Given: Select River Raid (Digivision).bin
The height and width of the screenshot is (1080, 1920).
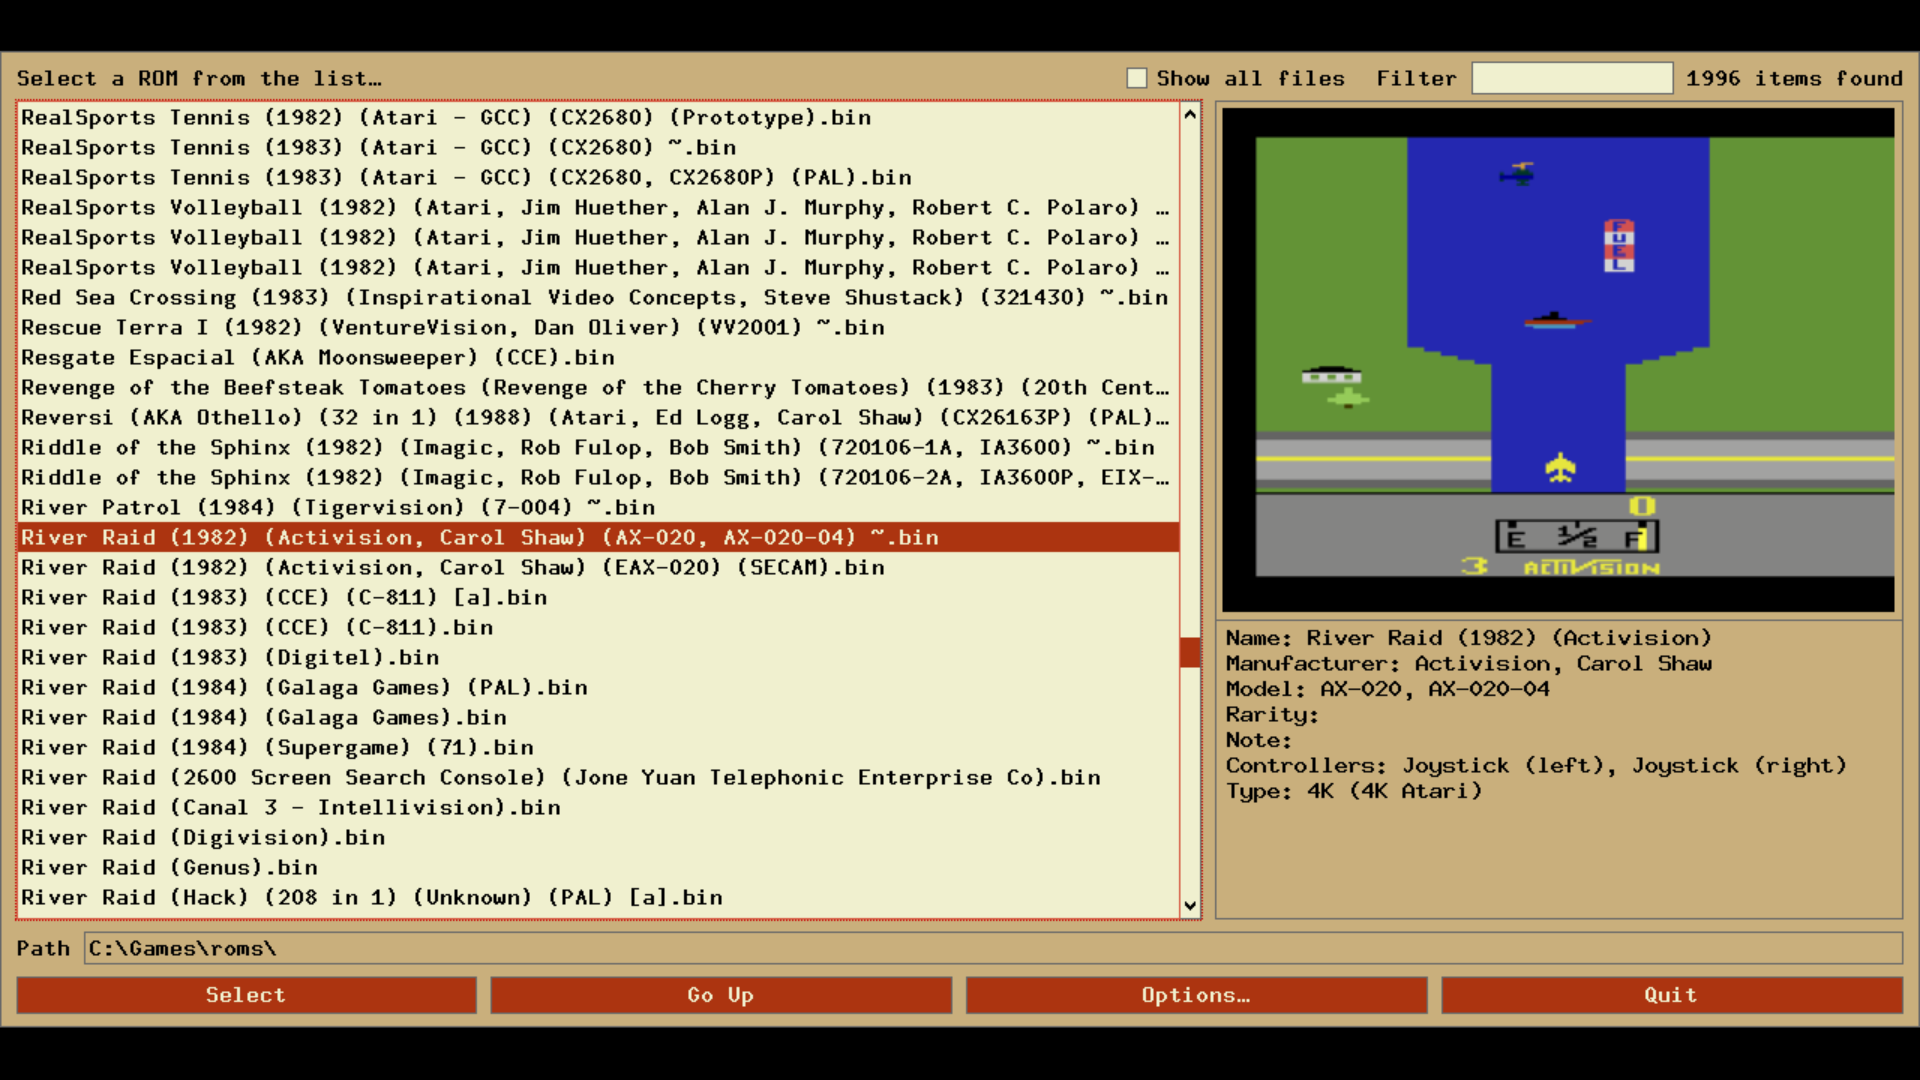Looking at the screenshot, I should point(598,838).
